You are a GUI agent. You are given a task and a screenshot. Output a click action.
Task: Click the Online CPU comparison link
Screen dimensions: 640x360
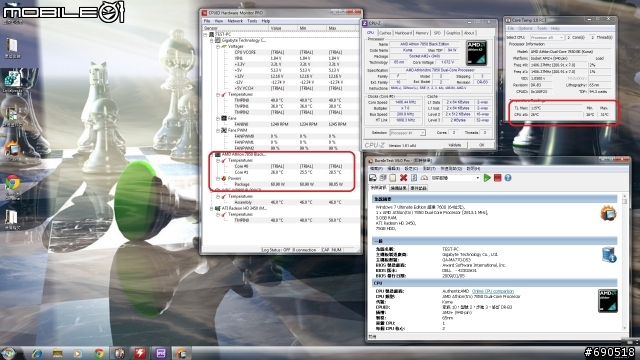pyautogui.click(x=493, y=291)
